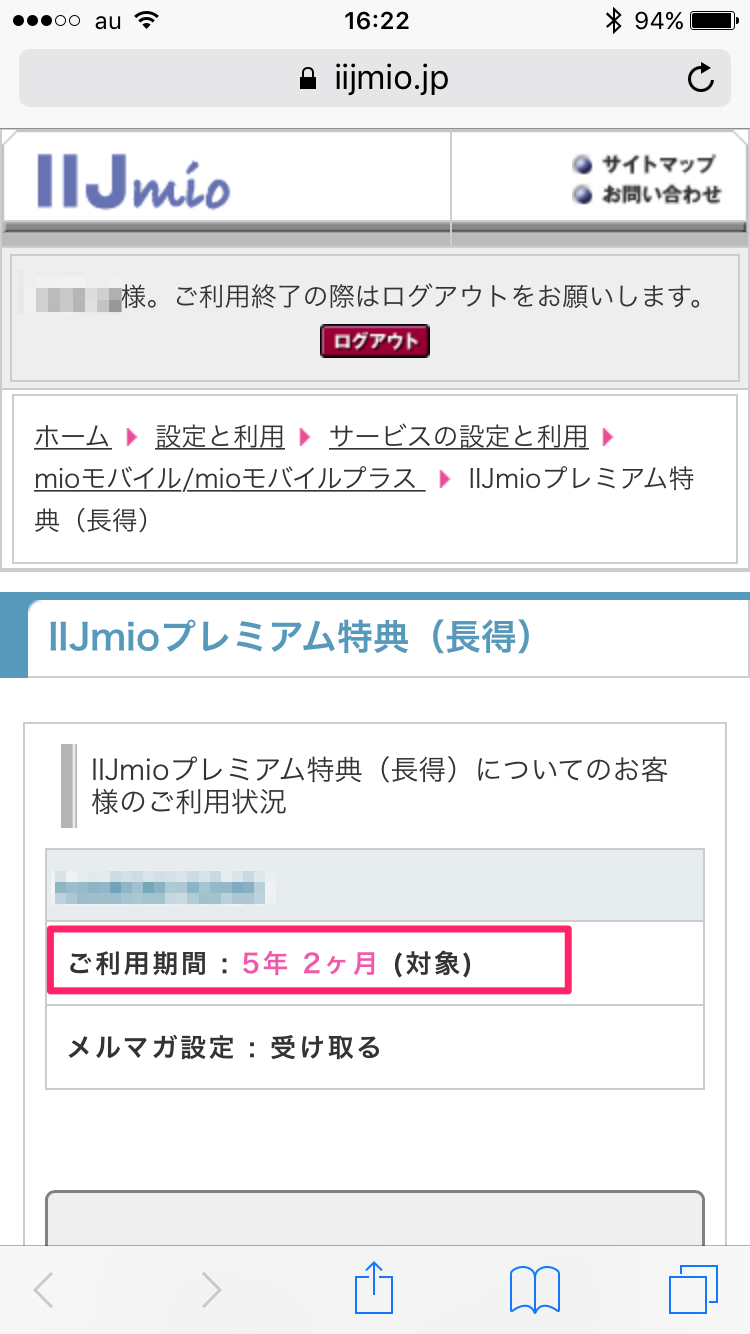The height and width of the screenshot is (1334, 750).
Task: Open Safari bookmarks book icon
Action: 535,1288
